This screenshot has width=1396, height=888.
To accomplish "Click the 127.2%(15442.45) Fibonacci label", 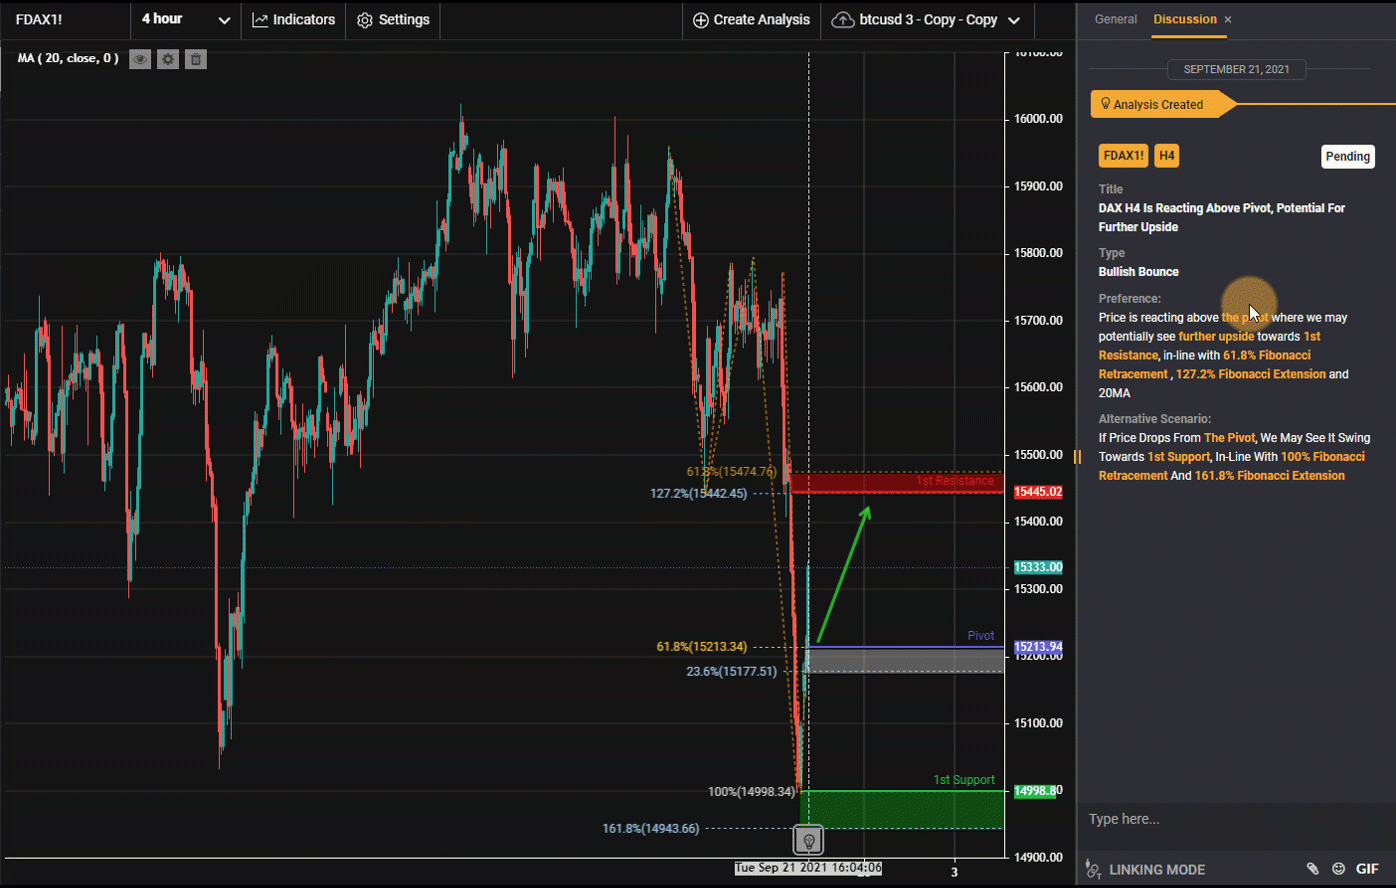I will (699, 493).
